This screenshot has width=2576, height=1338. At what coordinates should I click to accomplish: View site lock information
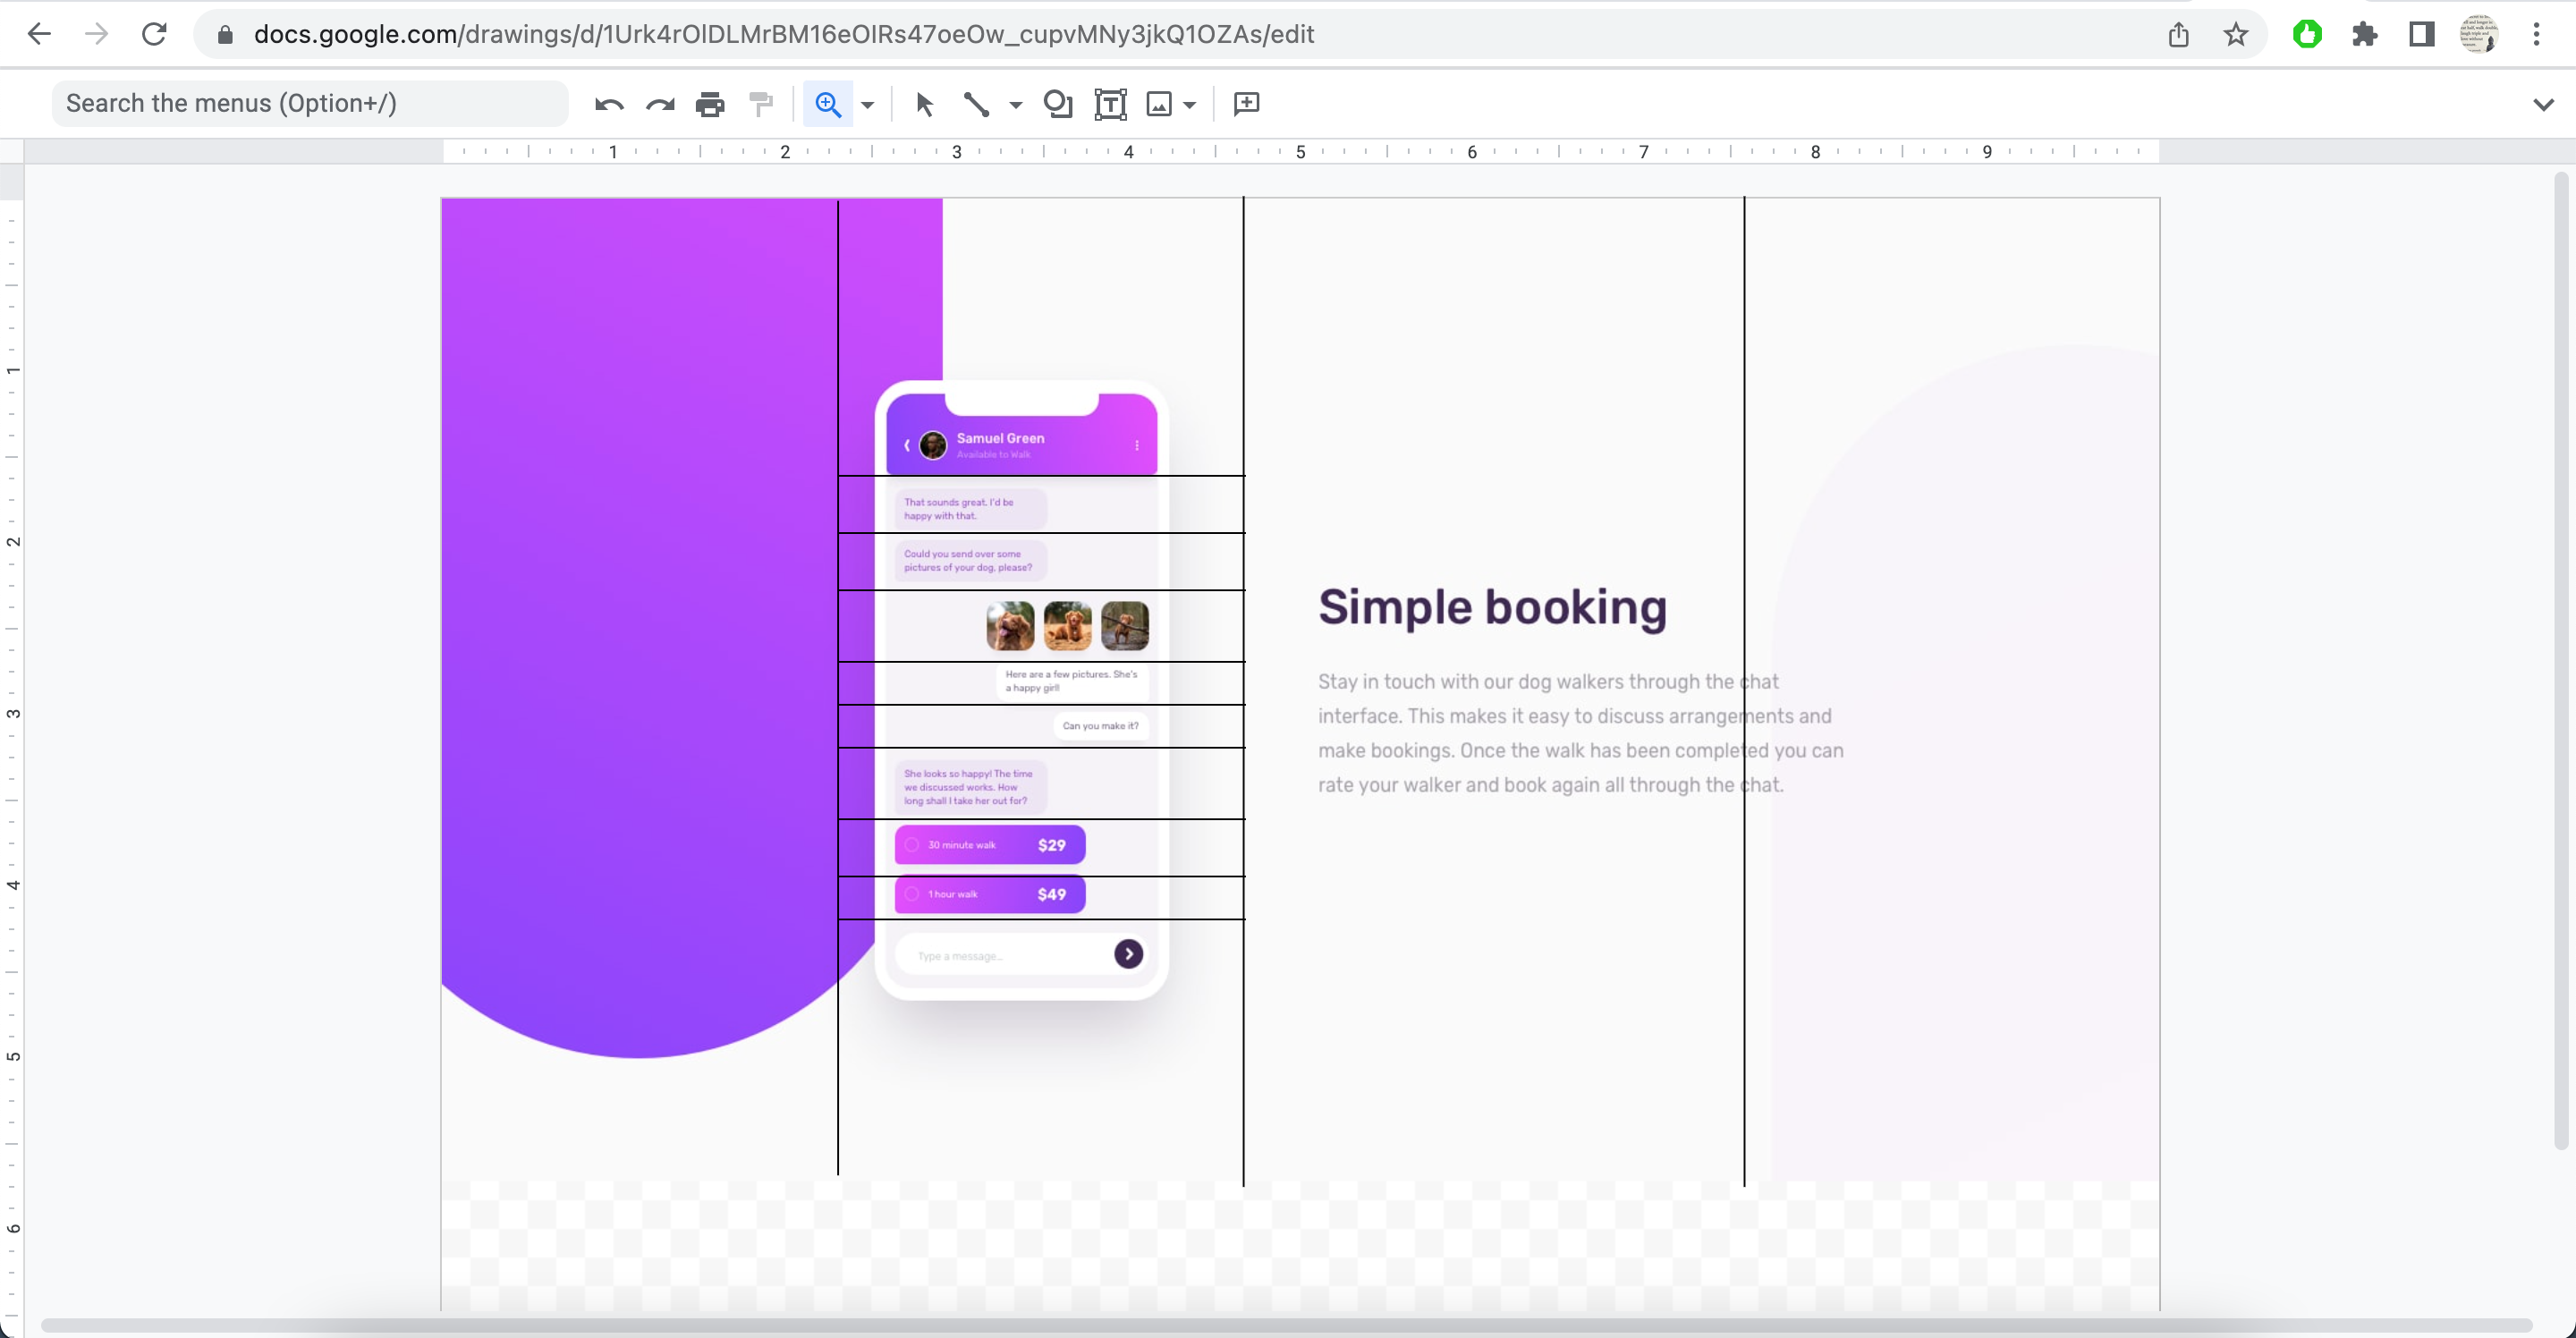click(225, 35)
